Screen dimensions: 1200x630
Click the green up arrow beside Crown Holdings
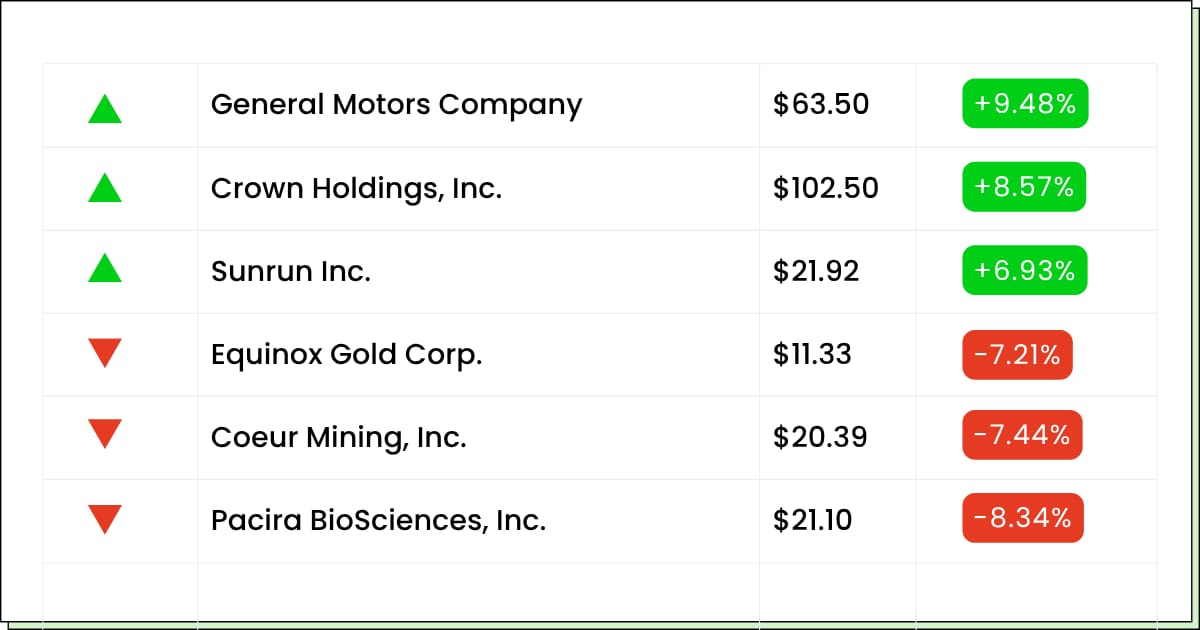click(x=105, y=187)
